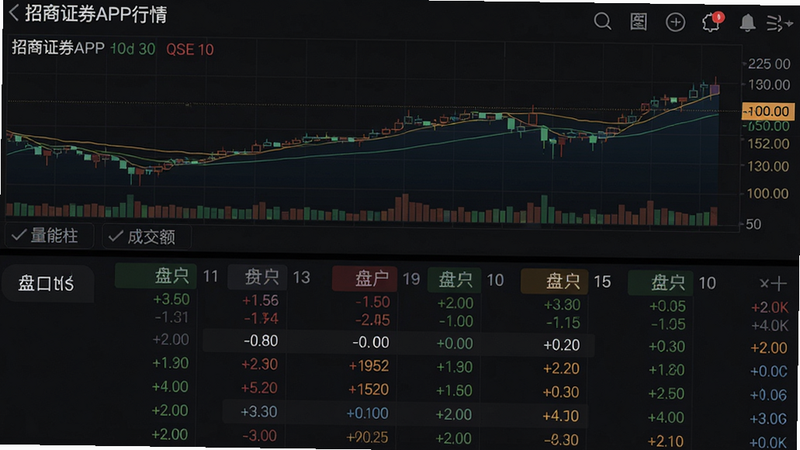Toggle the 成交额 checkbox
This screenshot has height=450, width=800.
pyautogui.click(x=147, y=237)
